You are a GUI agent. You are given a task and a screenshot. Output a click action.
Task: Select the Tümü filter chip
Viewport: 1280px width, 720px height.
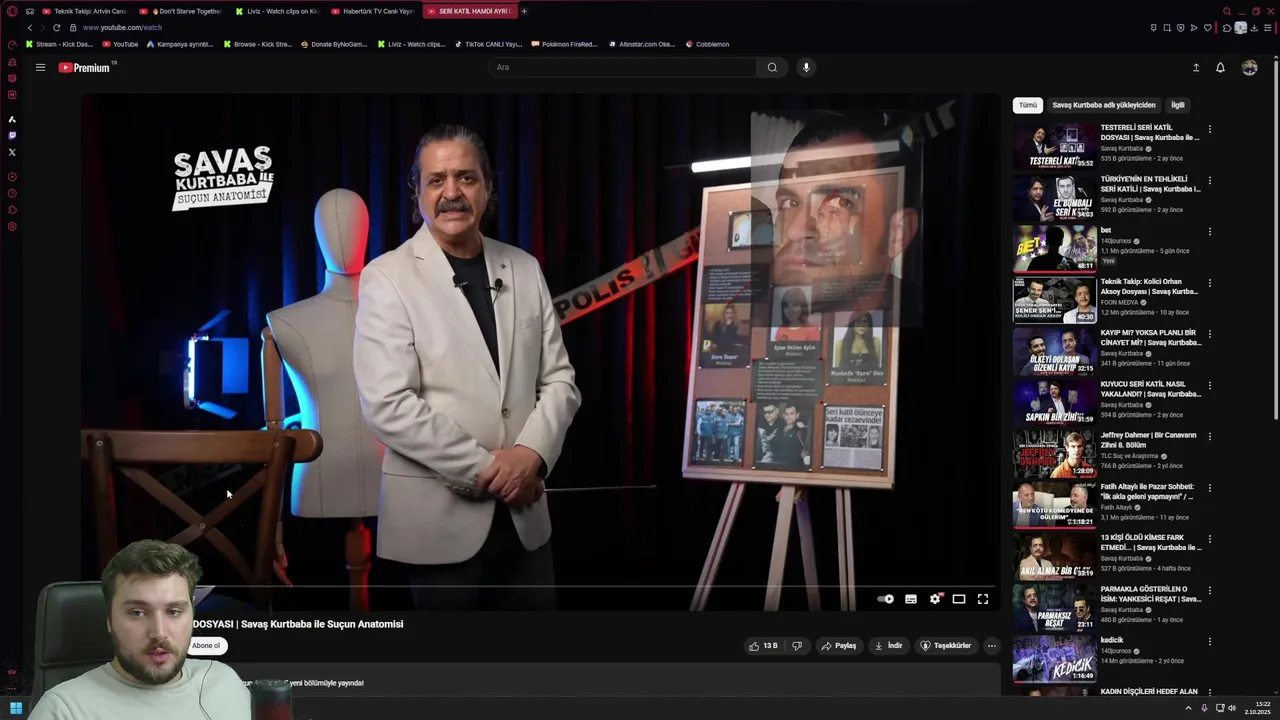click(x=1028, y=105)
